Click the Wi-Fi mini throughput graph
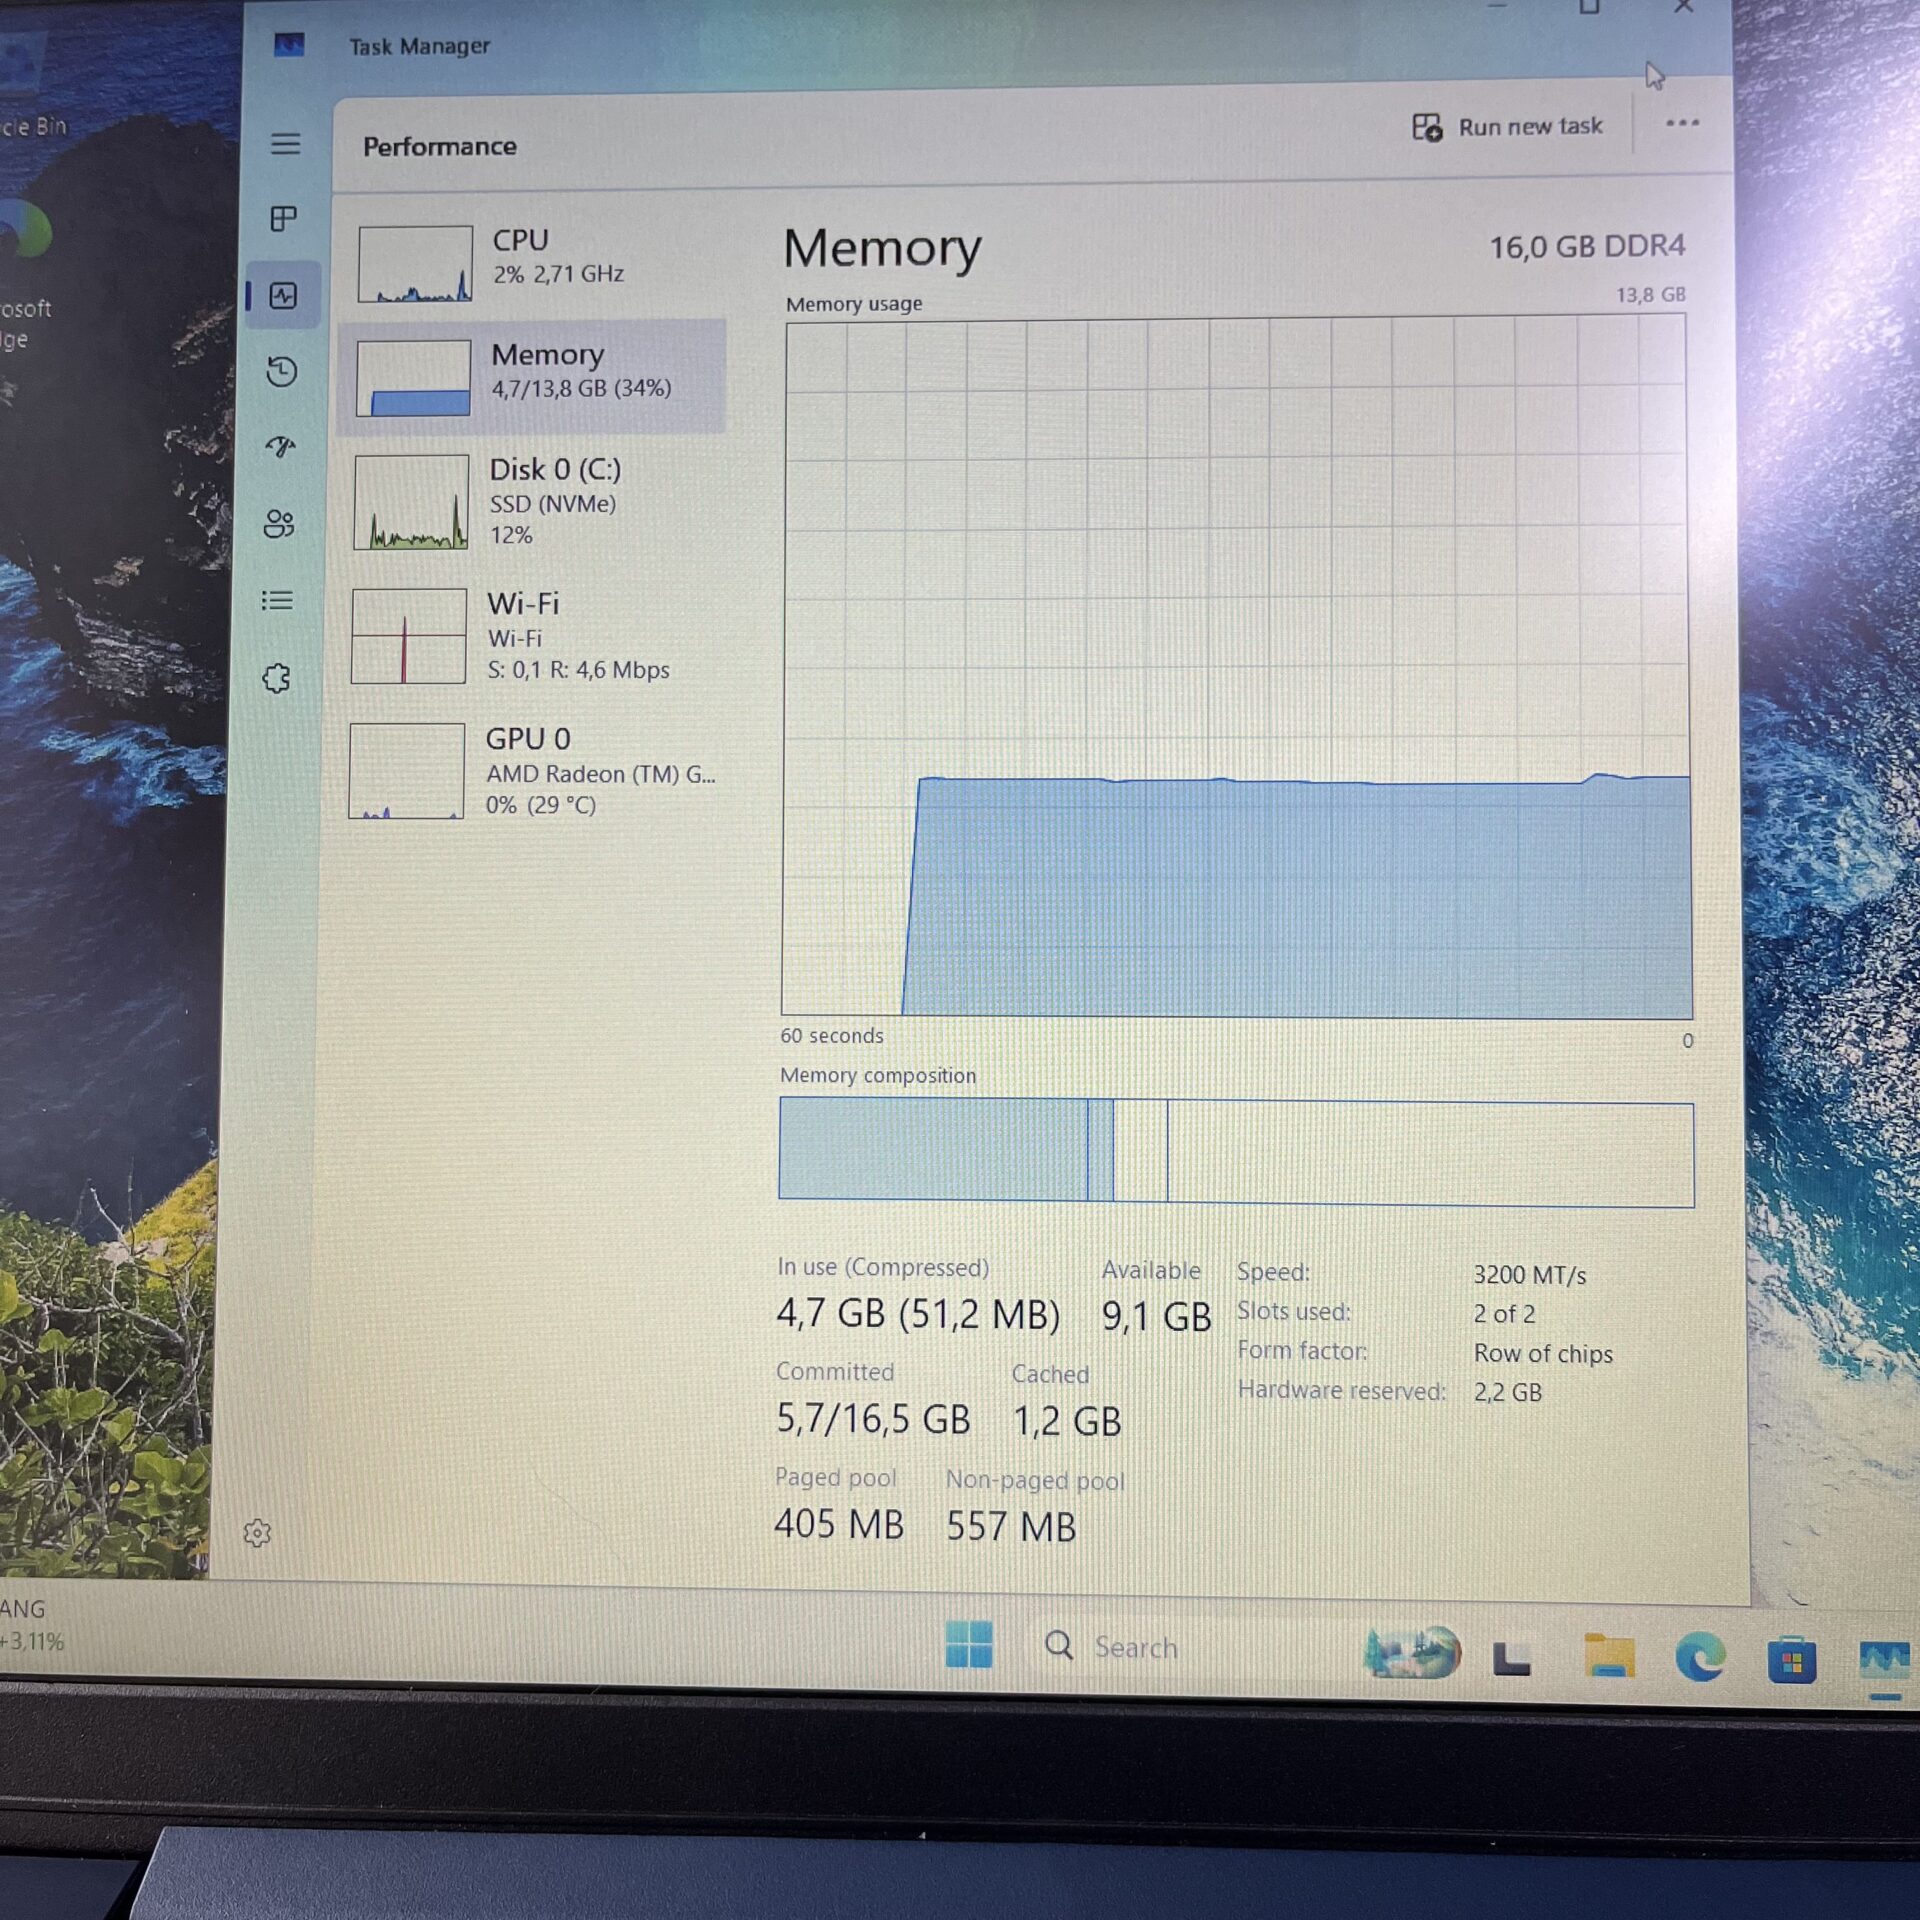The height and width of the screenshot is (1920, 1920). [x=409, y=636]
